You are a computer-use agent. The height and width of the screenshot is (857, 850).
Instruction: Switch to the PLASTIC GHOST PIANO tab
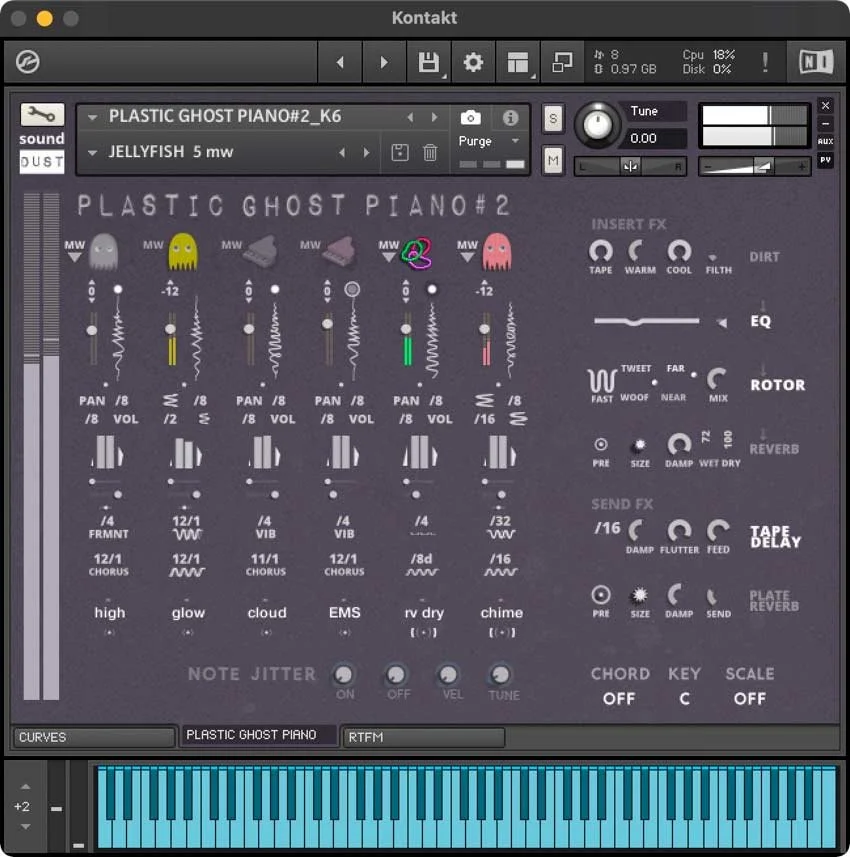(x=258, y=735)
